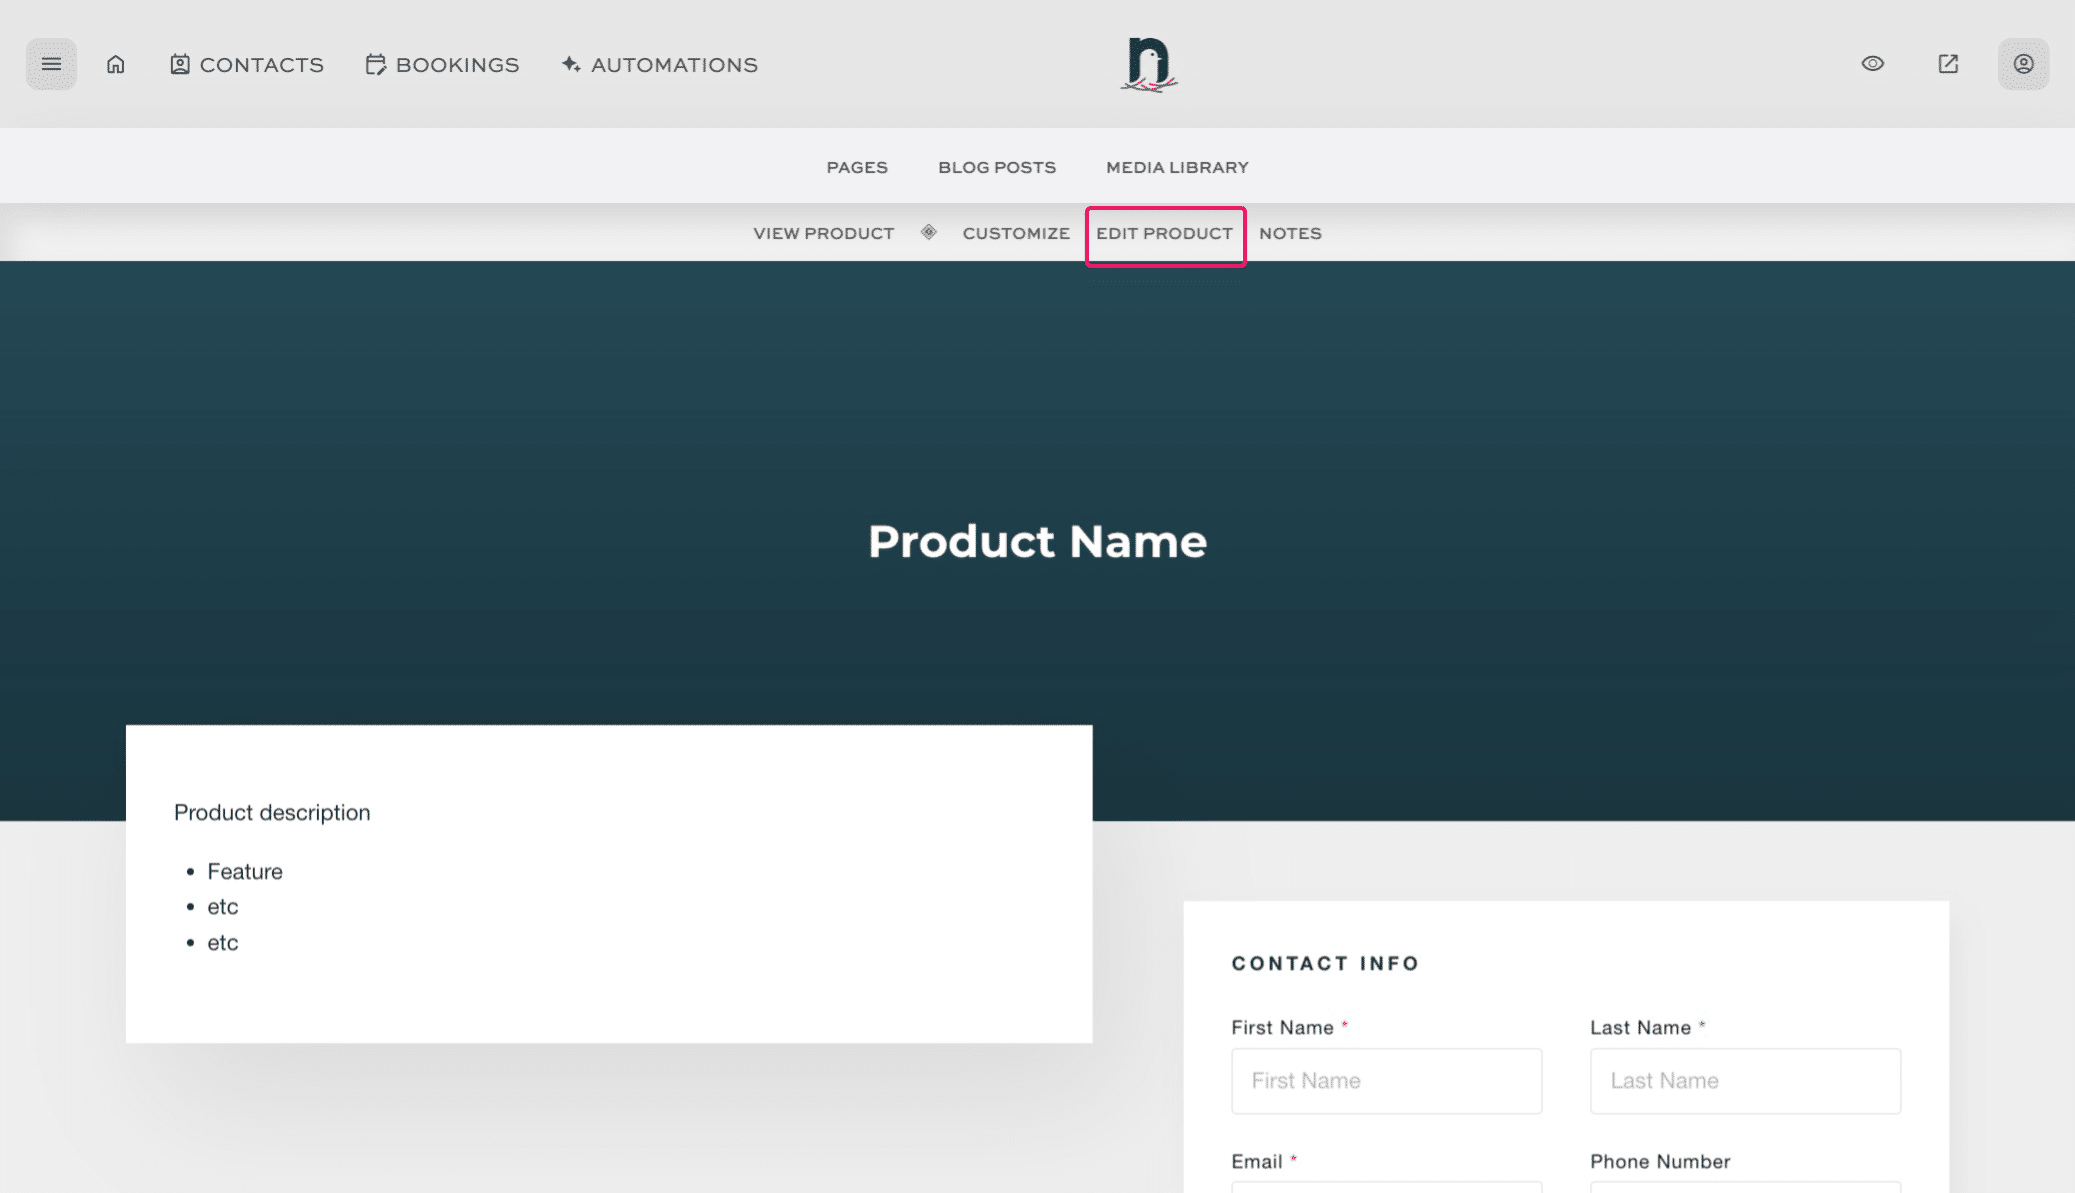Go to the home dashboard icon
The height and width of the screenshot is (1193, 2075).
pos(115,63)
